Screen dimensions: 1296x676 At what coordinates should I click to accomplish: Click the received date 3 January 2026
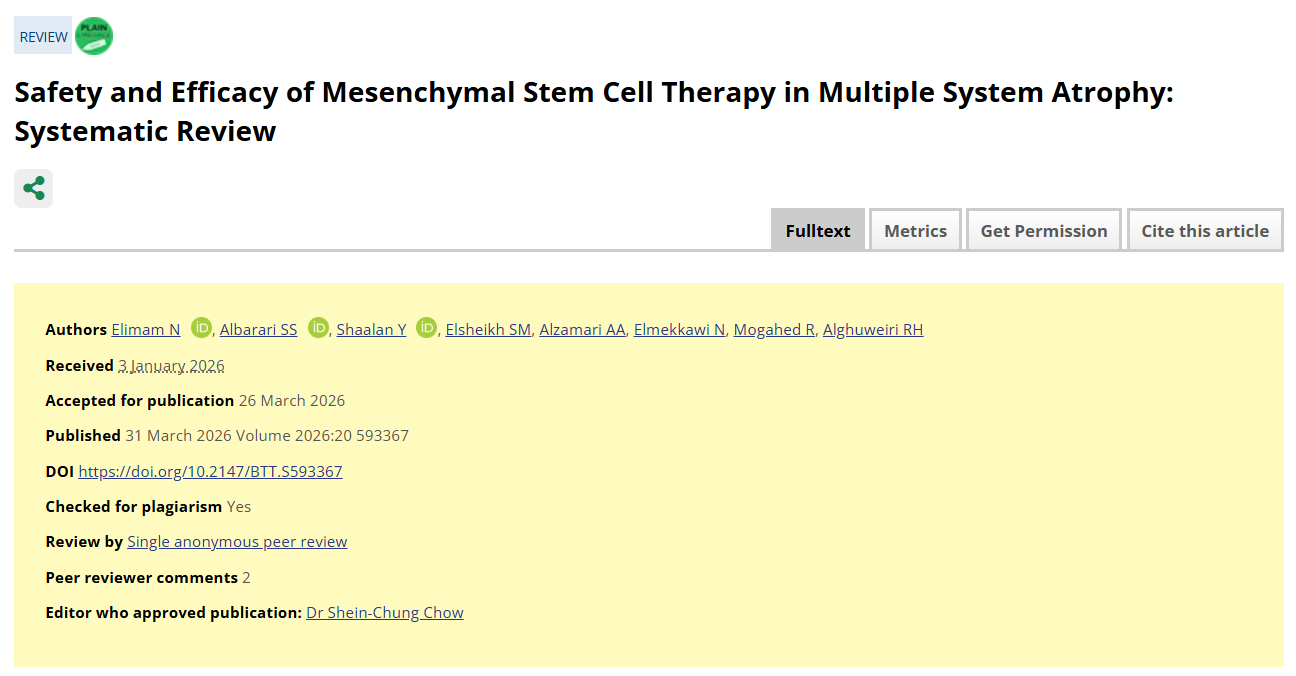pos(171,366)
